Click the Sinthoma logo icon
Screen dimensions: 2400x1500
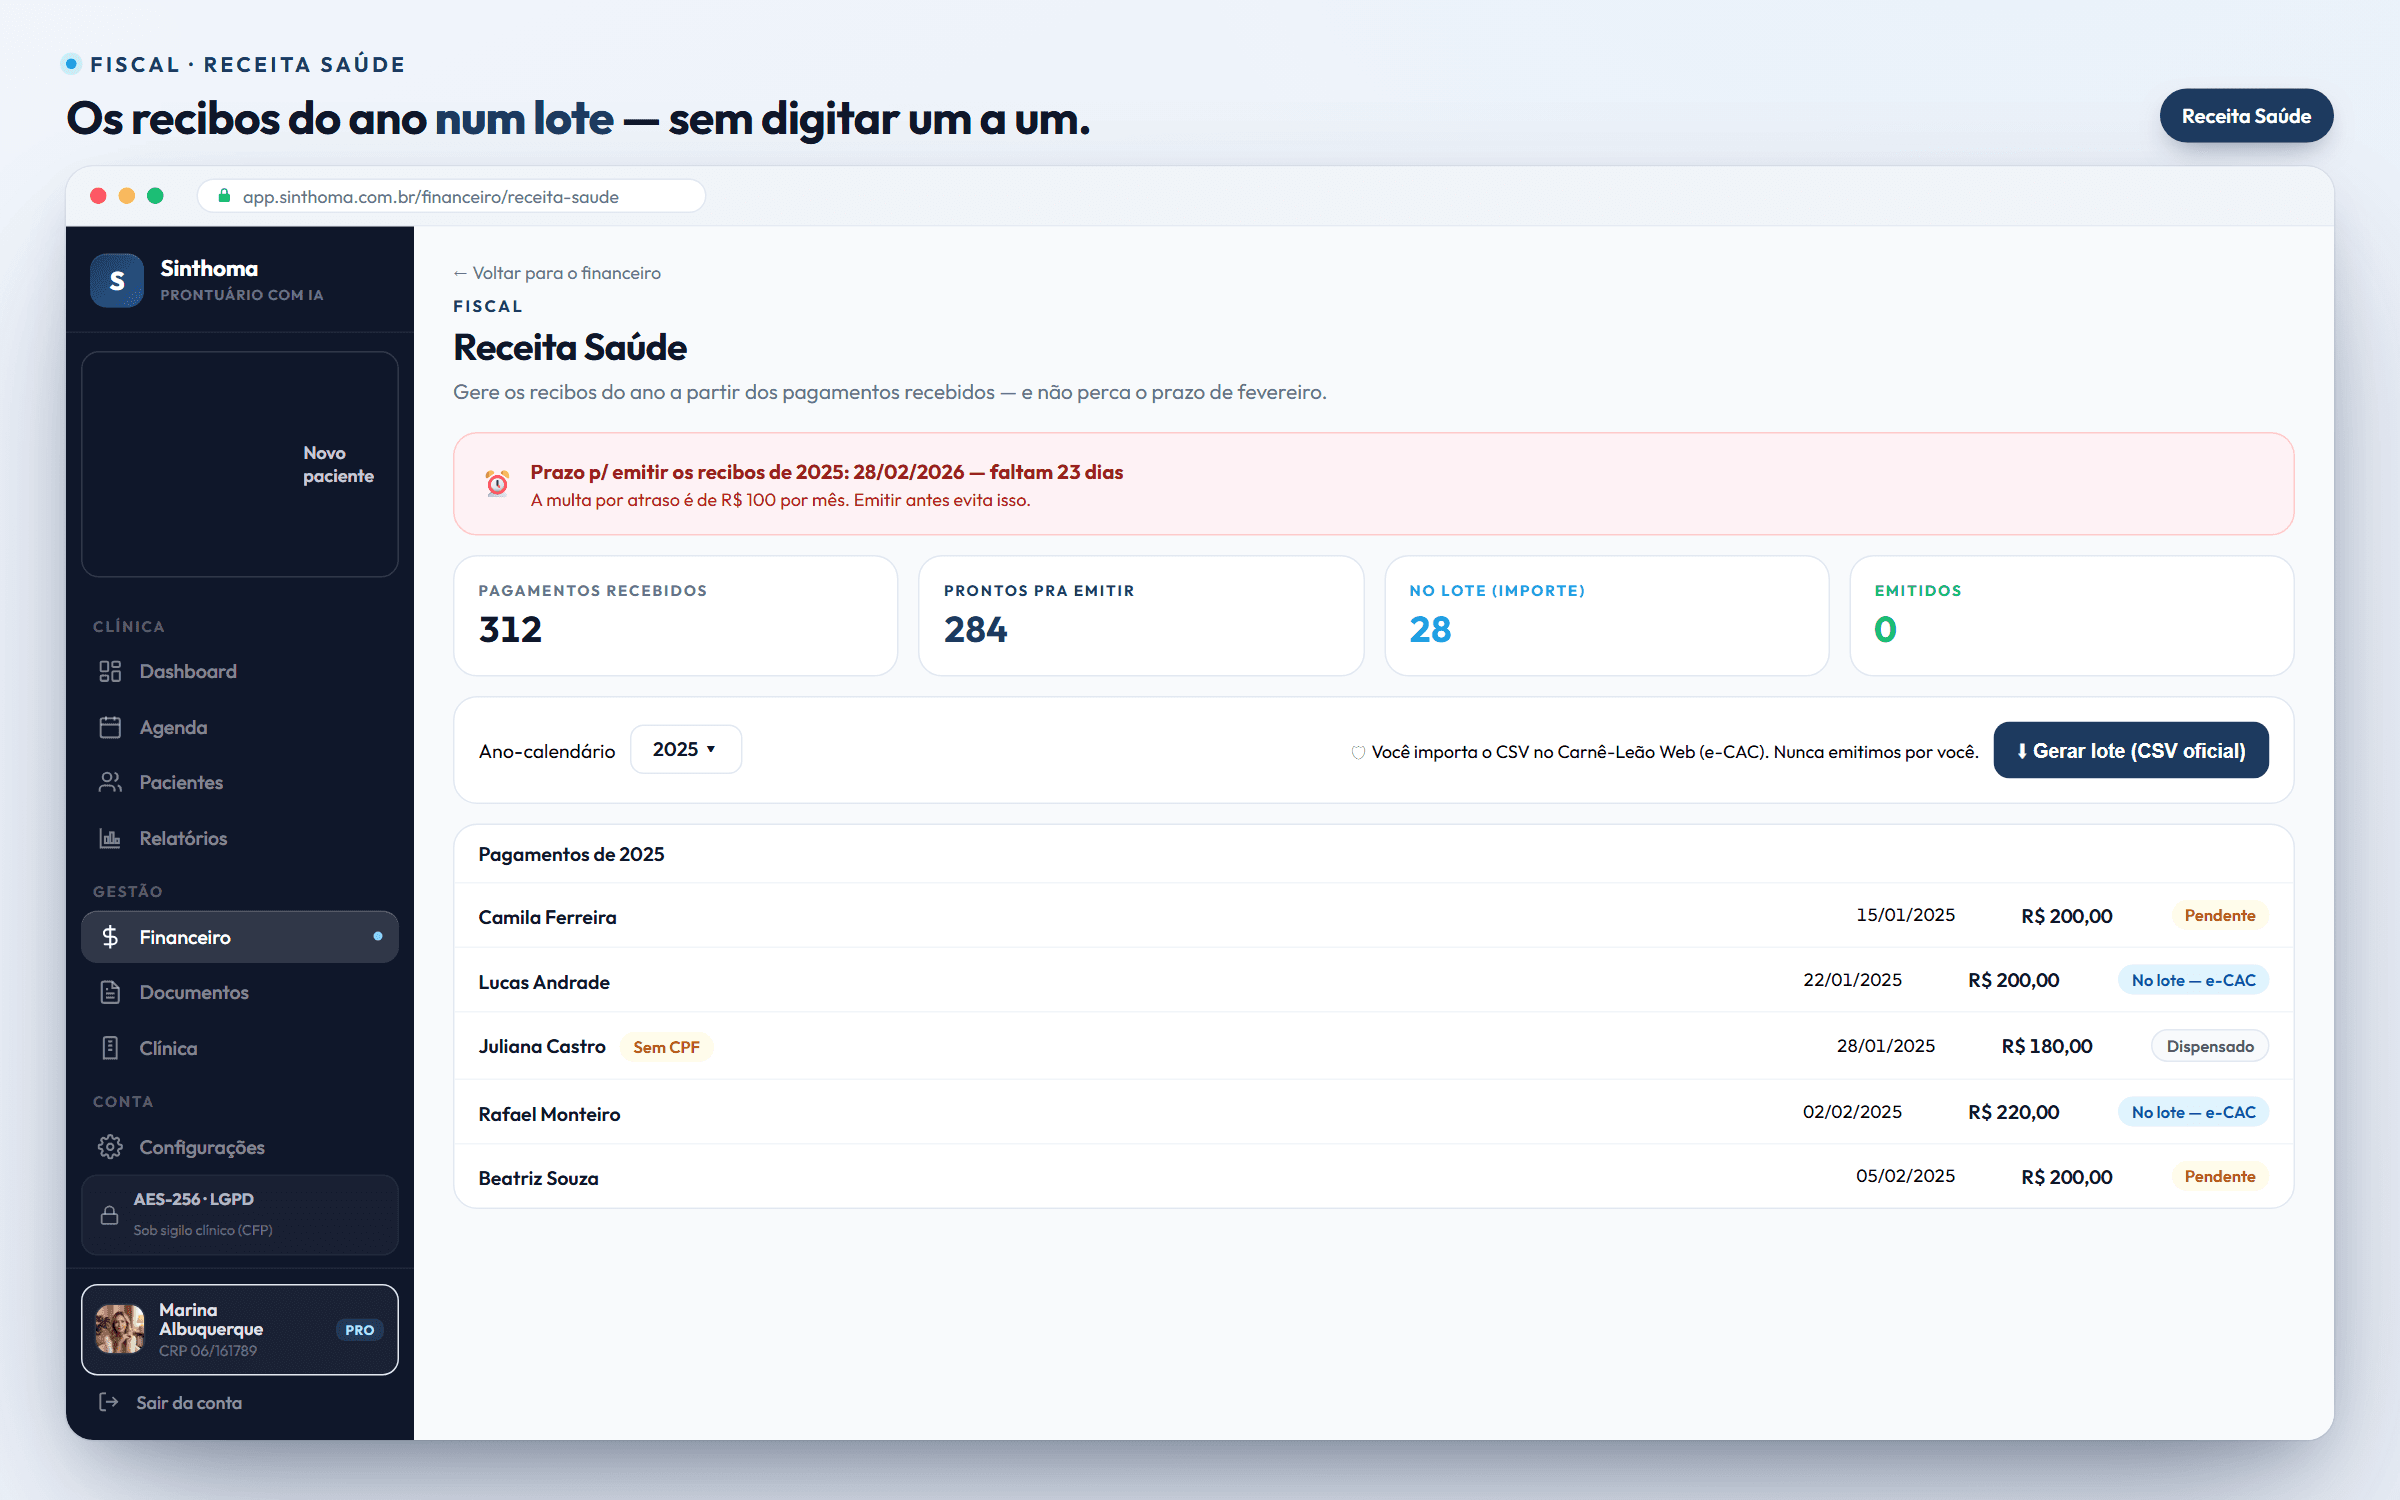117,281
